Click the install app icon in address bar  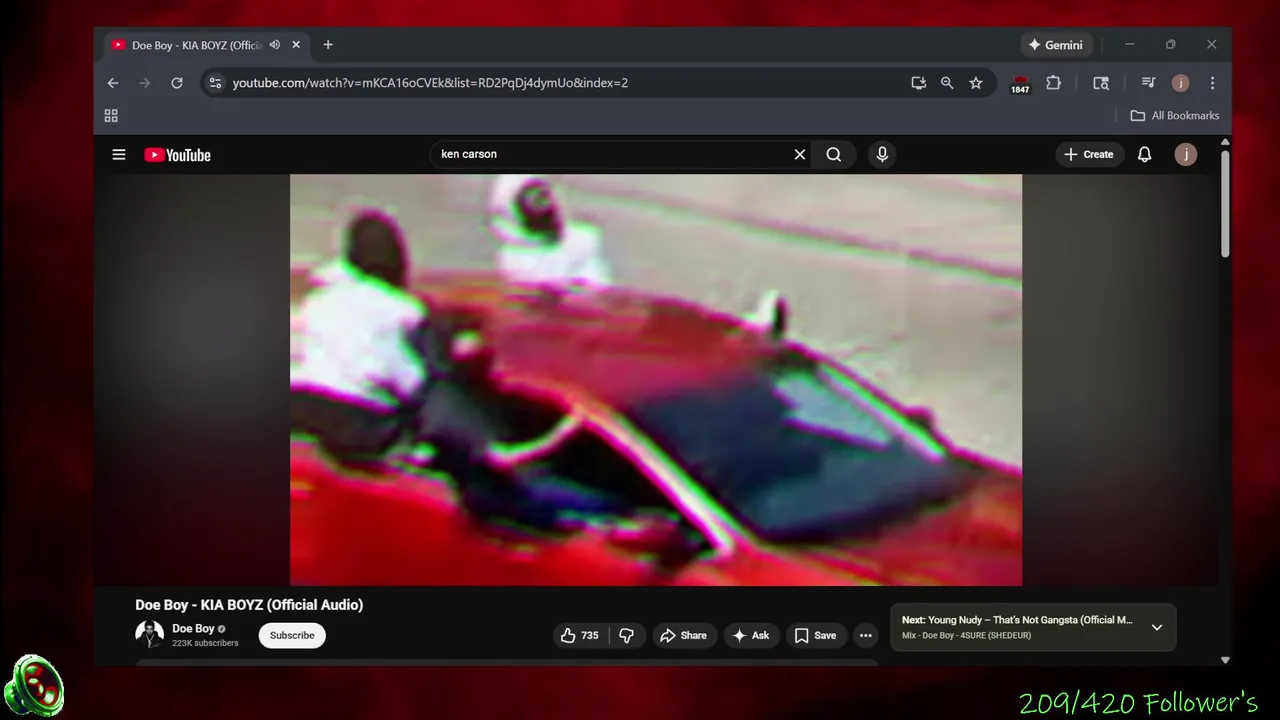tap(918, 83)
